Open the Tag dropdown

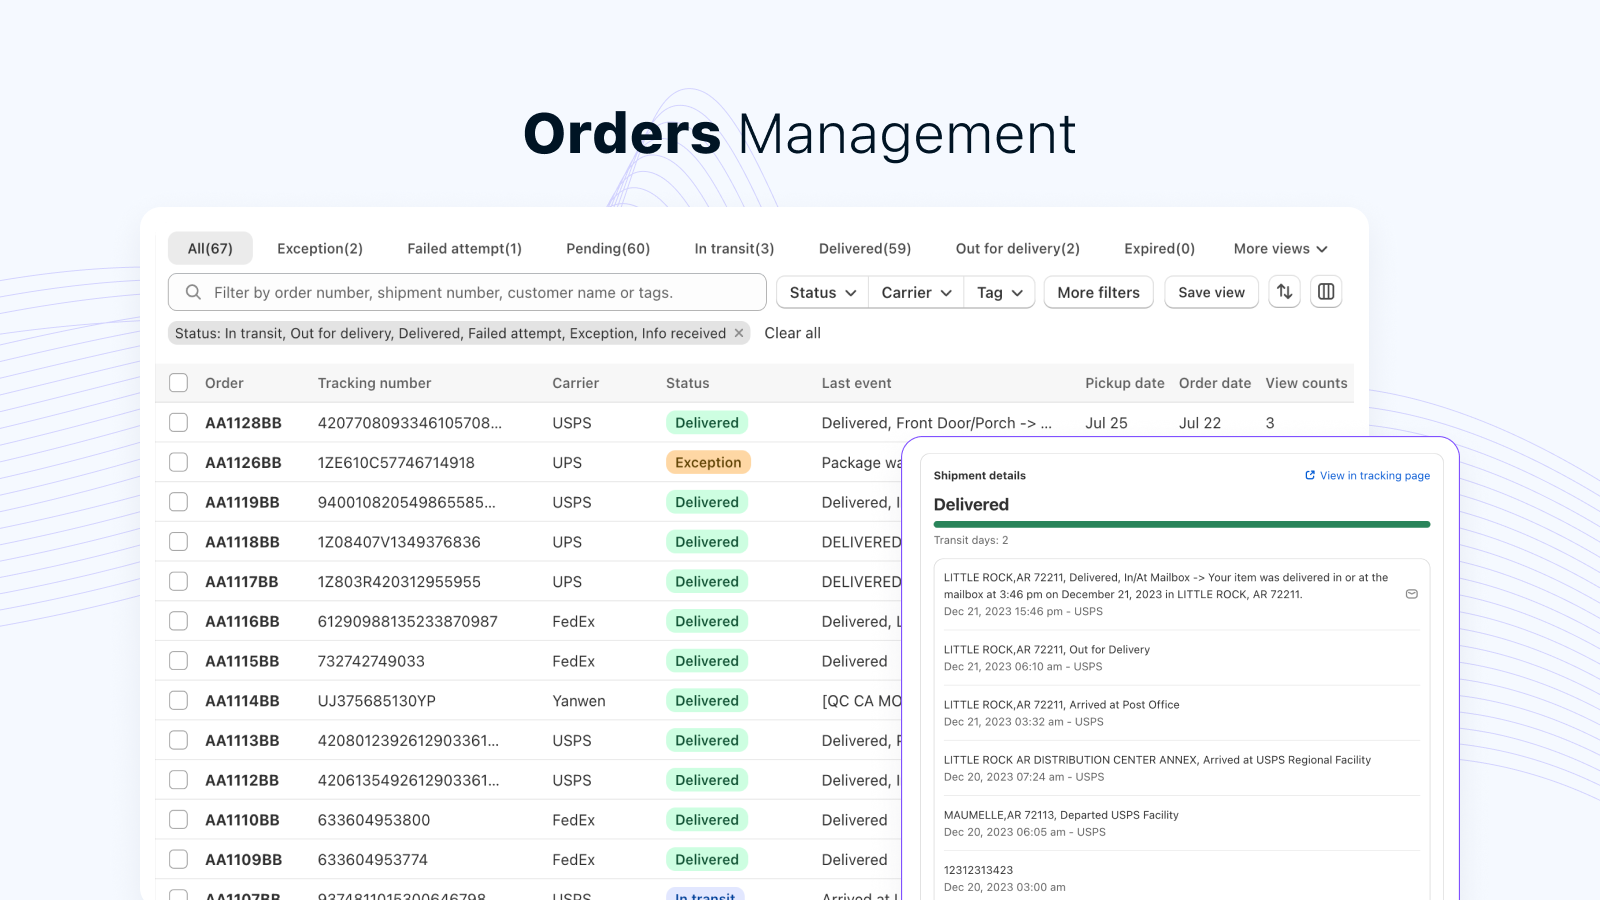coord(998,292)
